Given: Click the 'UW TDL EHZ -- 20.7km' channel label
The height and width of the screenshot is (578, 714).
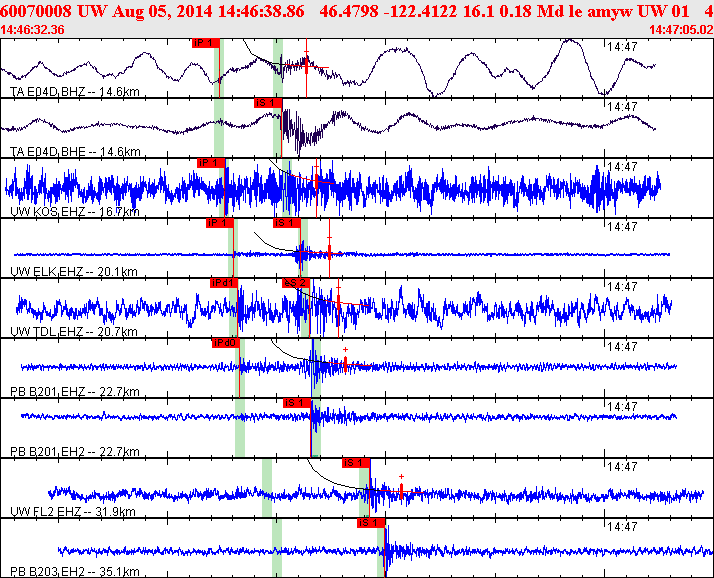Looking at the screenshot, I should coord(74,332).
